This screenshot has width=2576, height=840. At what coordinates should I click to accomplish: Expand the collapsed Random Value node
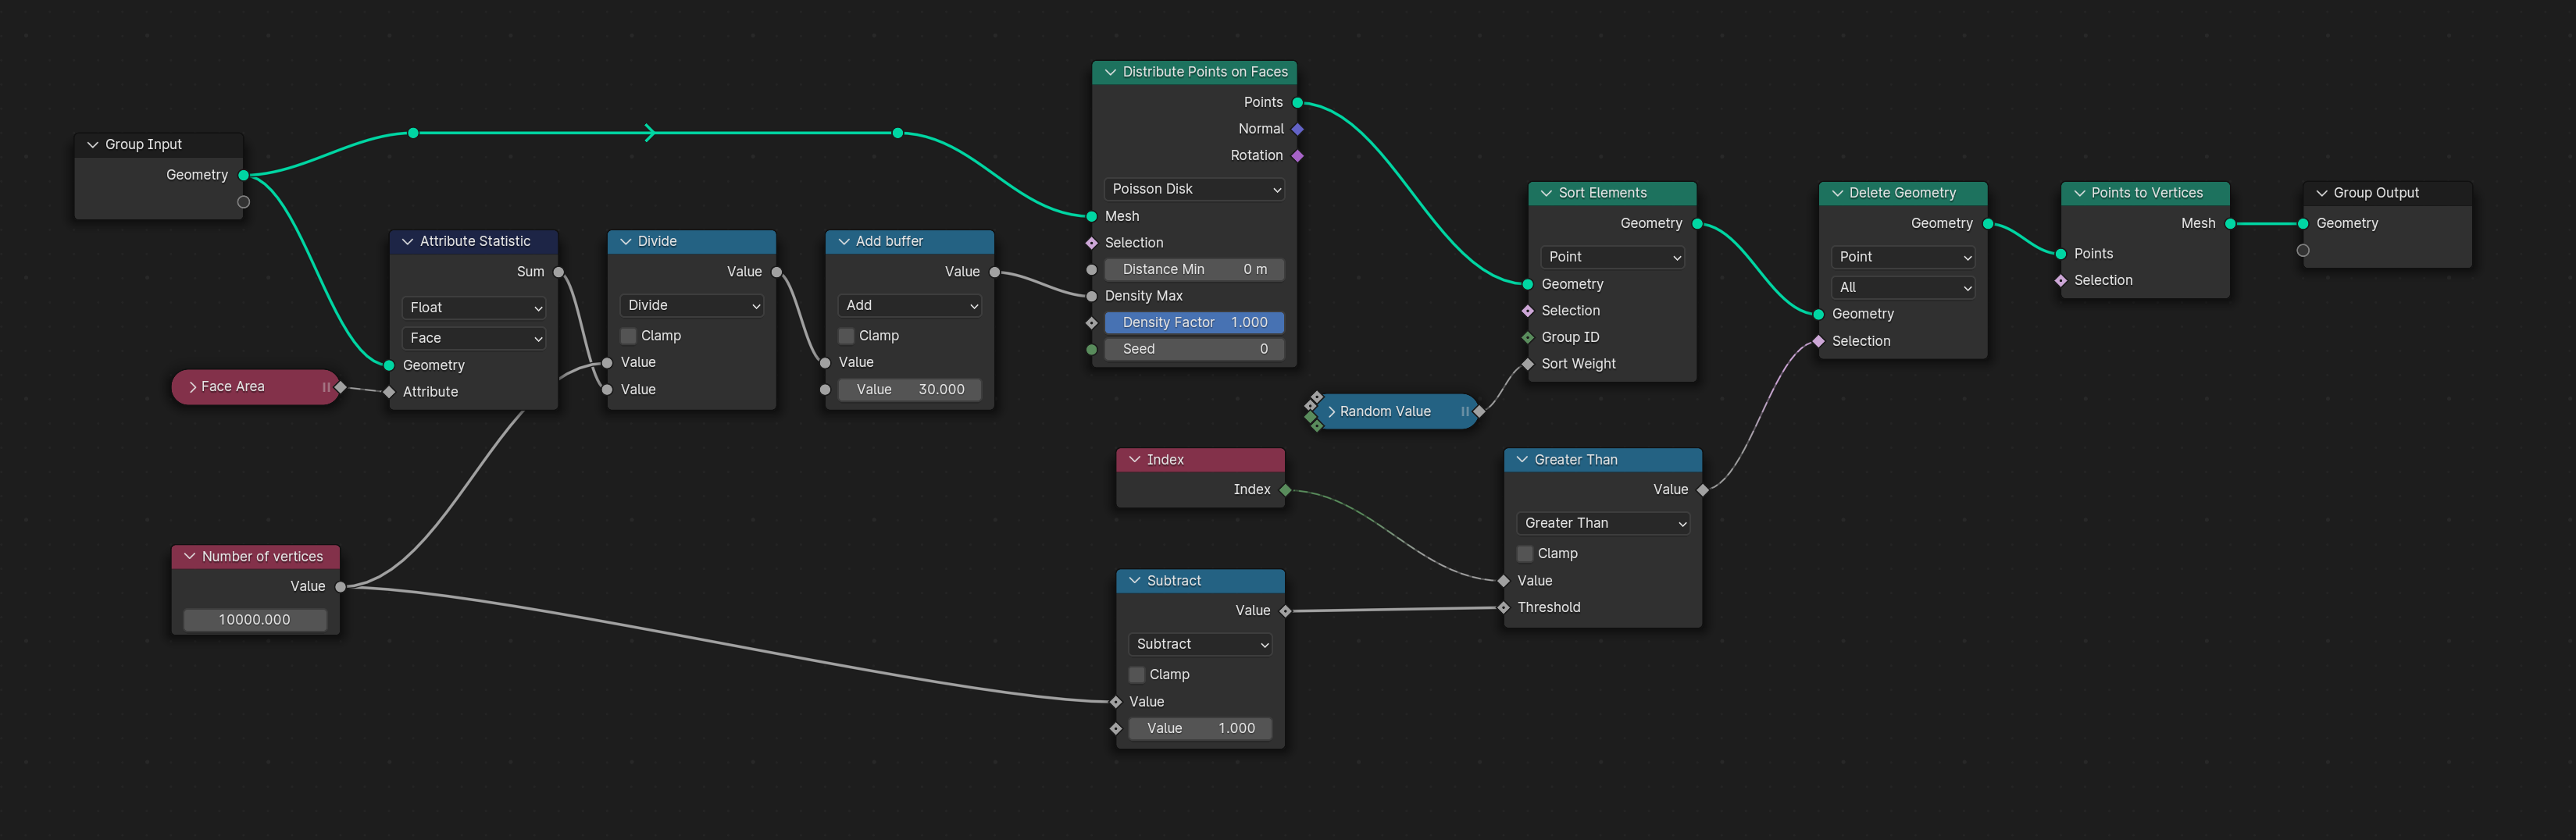pyautogui.click(x=1331, y=411)
